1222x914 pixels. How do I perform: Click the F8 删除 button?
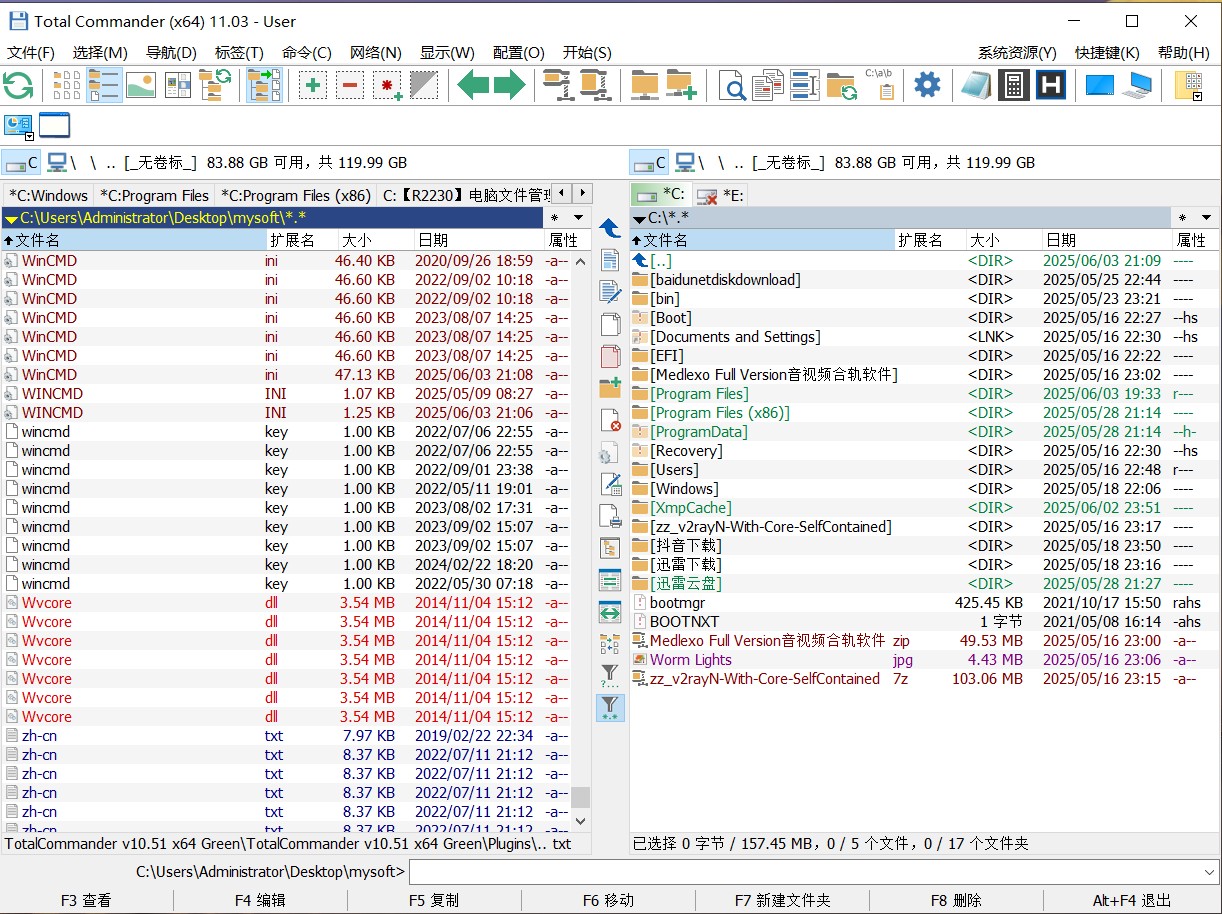pos(956,900)
